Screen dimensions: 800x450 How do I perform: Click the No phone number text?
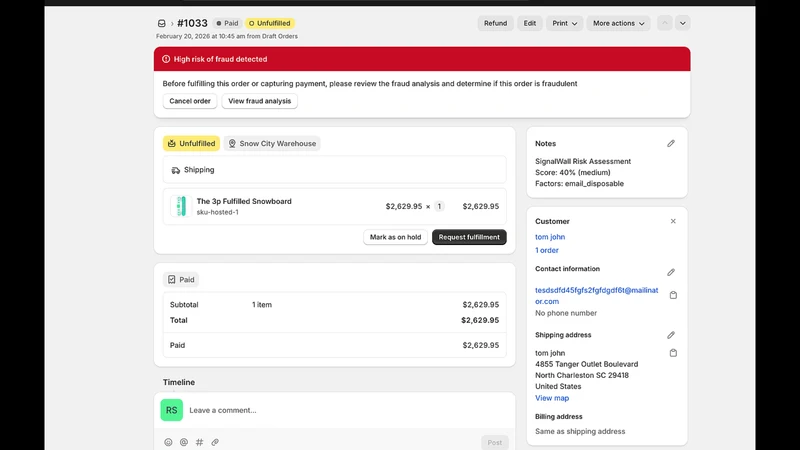[566, 313]
